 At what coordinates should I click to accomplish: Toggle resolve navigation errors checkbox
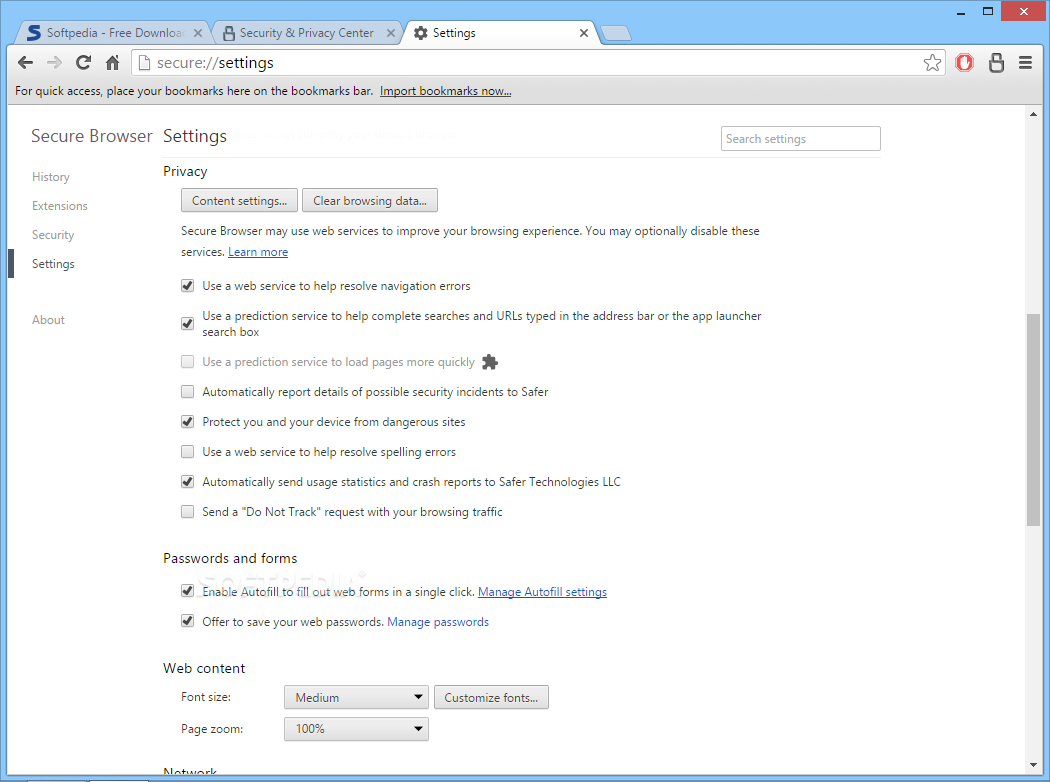tap(188, 286)
